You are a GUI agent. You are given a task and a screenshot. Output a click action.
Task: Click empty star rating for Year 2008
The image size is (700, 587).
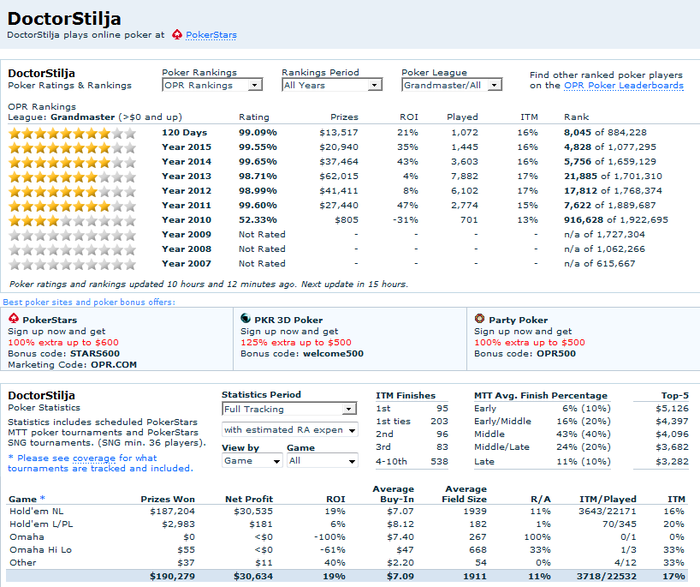coord(72,250)
